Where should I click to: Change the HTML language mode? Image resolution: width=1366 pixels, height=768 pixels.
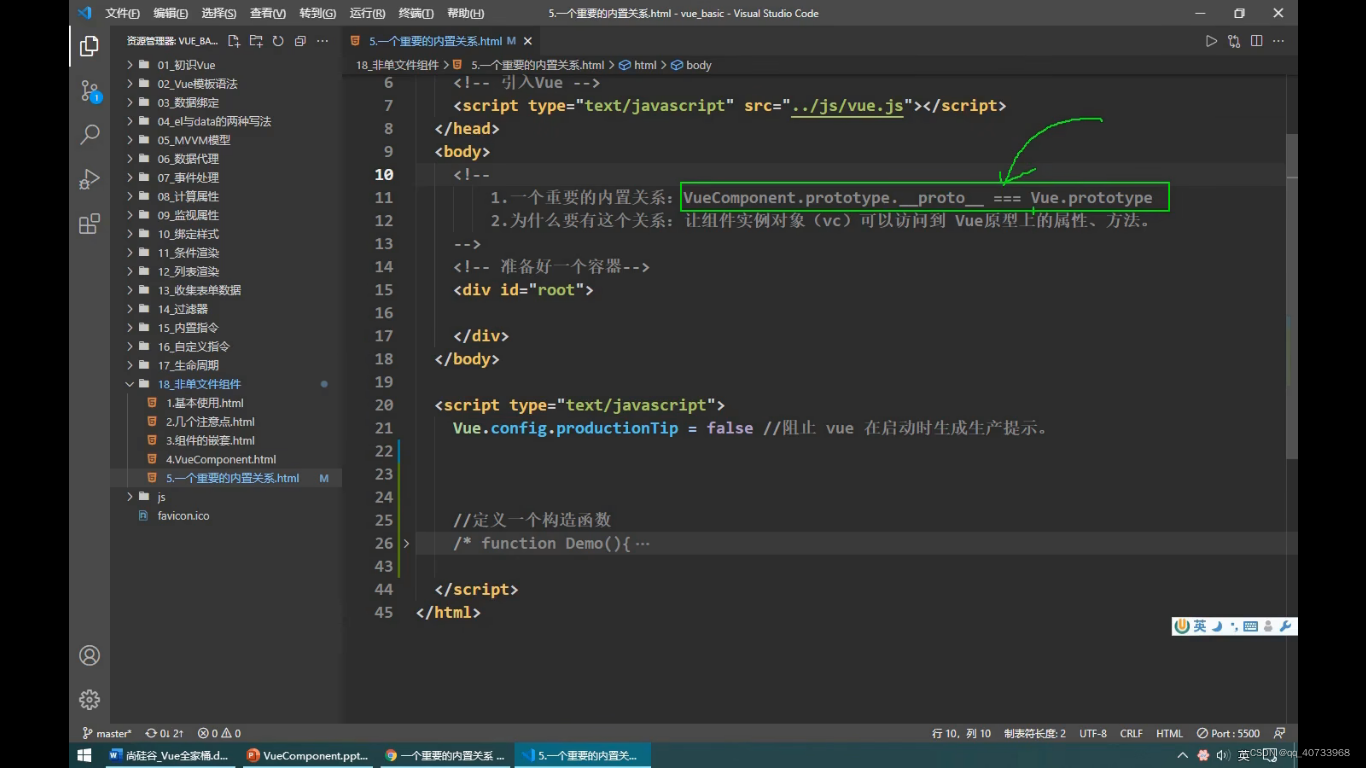[x=1169, y=733]
